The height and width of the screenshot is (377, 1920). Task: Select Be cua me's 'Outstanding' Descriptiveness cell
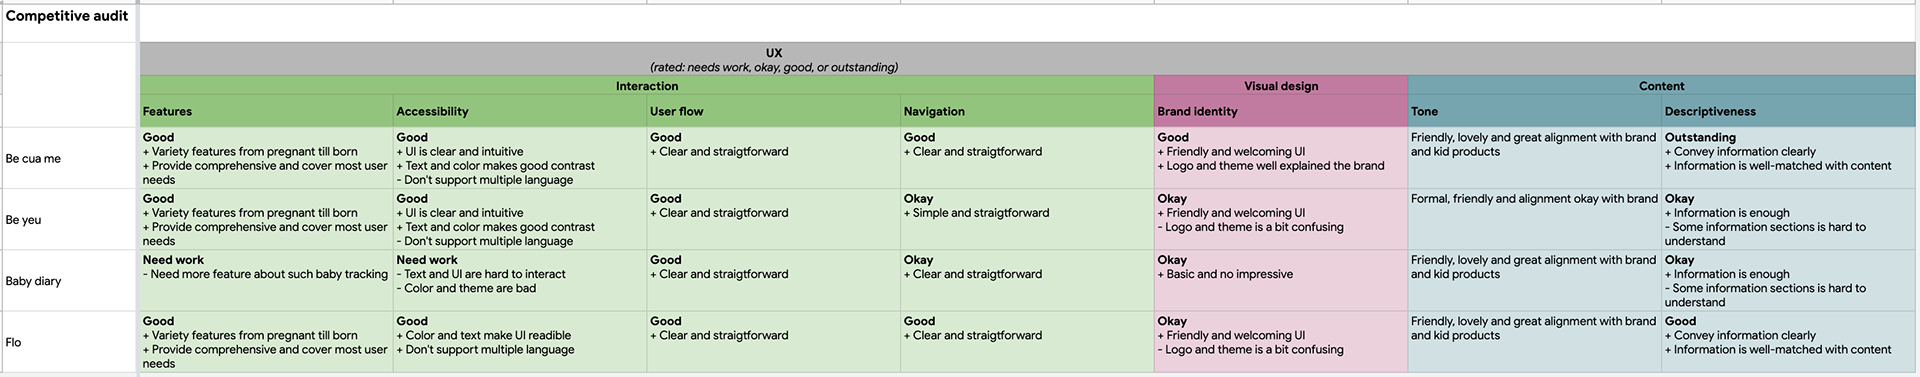[1789, 158]
